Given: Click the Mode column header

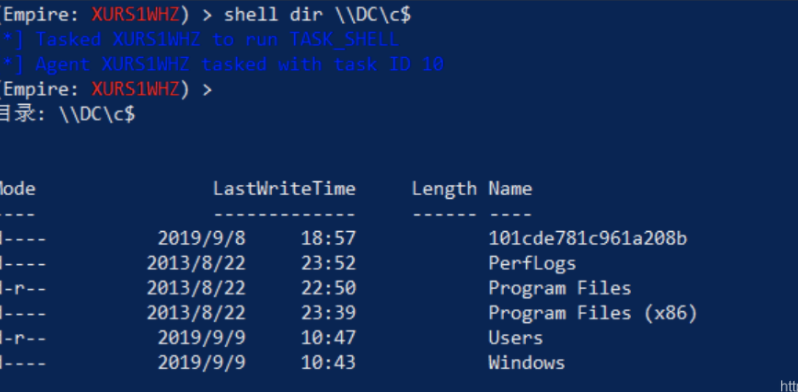Looking at the screenshot, I should point(17,189).
